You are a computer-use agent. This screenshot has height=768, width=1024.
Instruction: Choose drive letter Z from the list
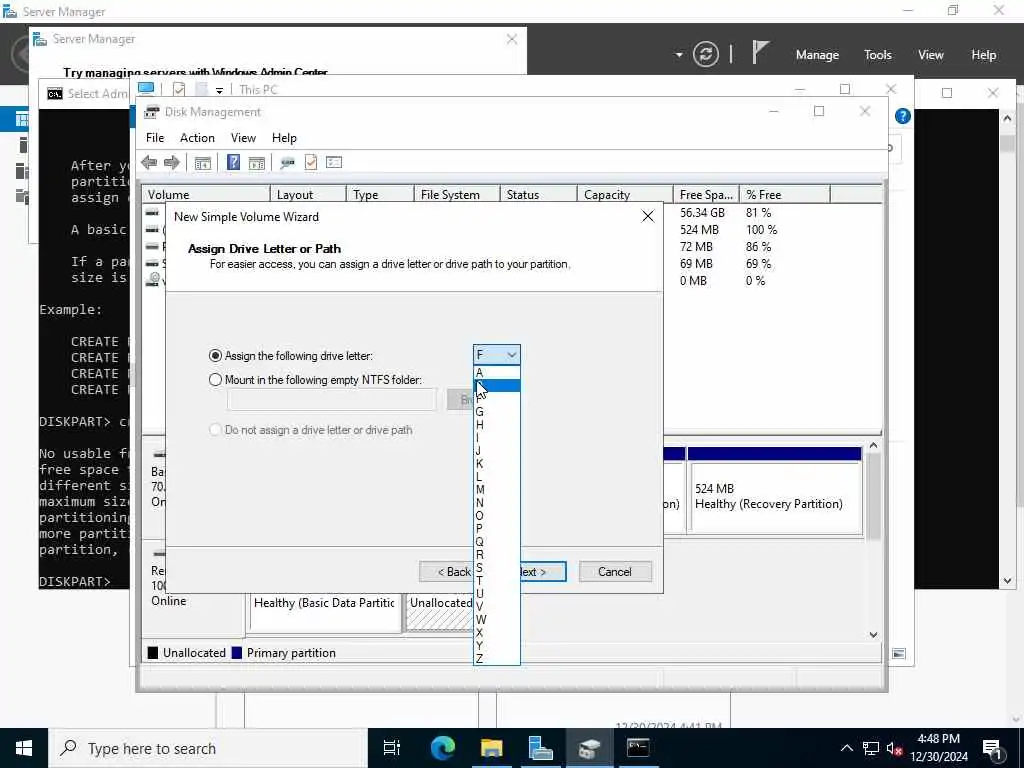496,658
